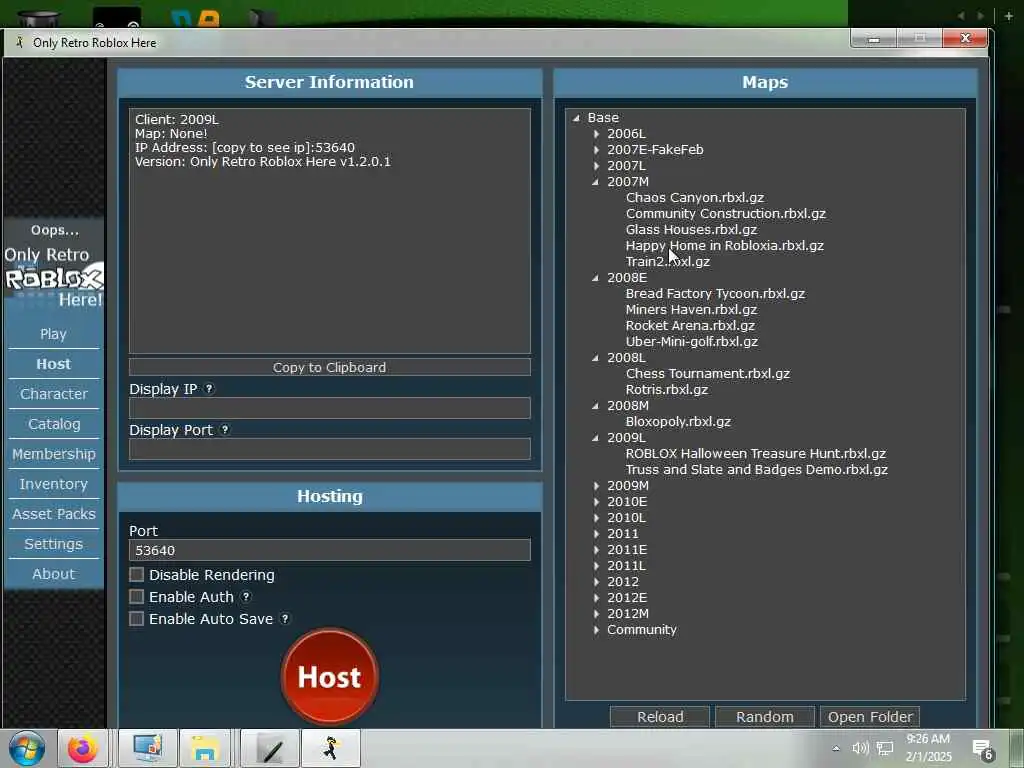The height and width of the screenshot is (768, 1024).
Task: Select Bloxopoly.rbxl.gz map
Action: [678, 421]
